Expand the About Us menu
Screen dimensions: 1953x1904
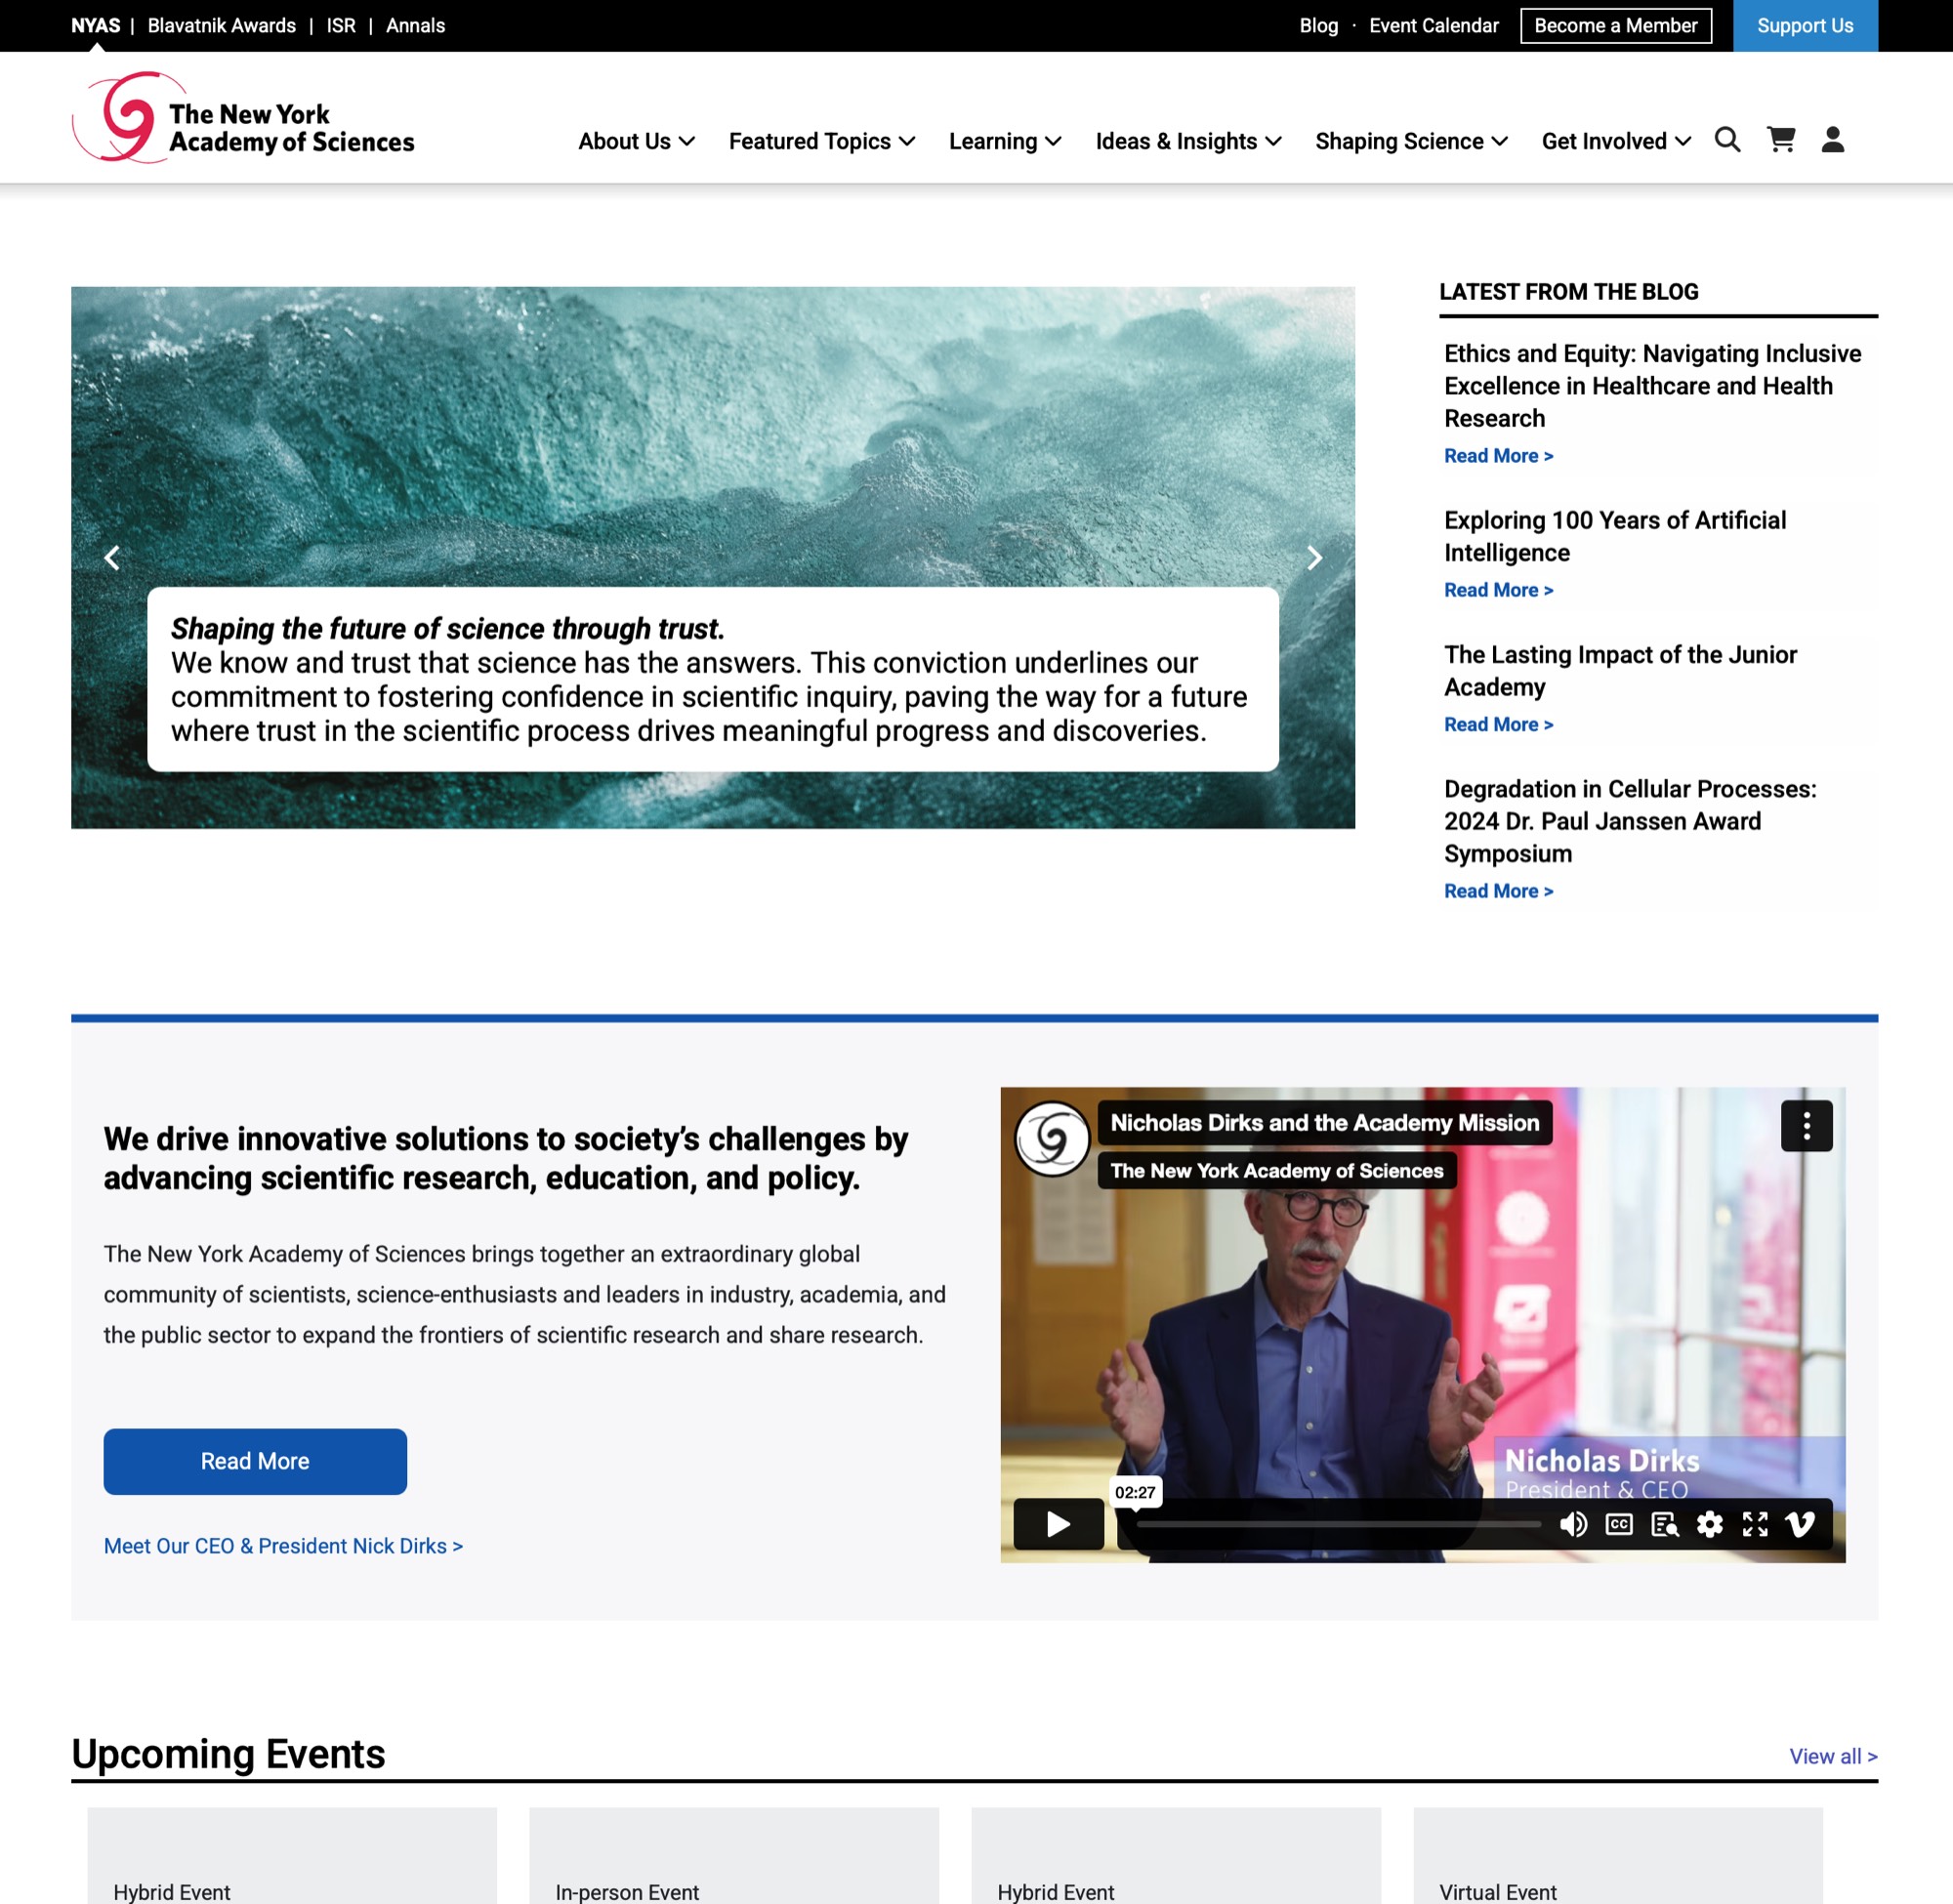point(636,141)
